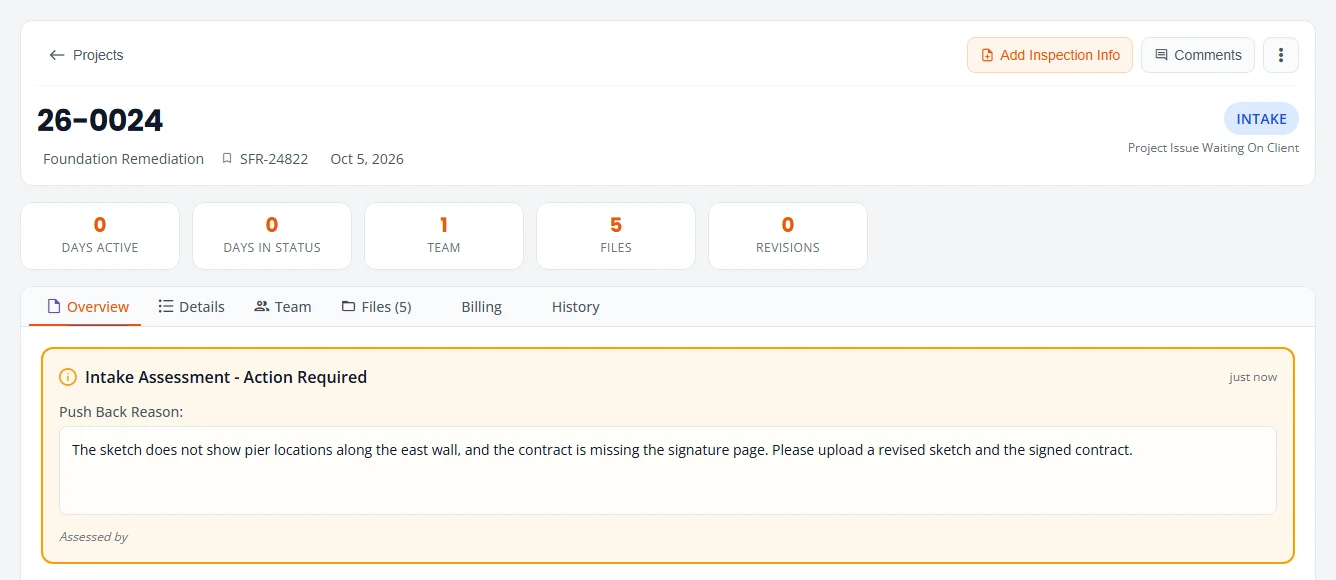Click the info icon in Intake Assessment alert

pos(68,377)
